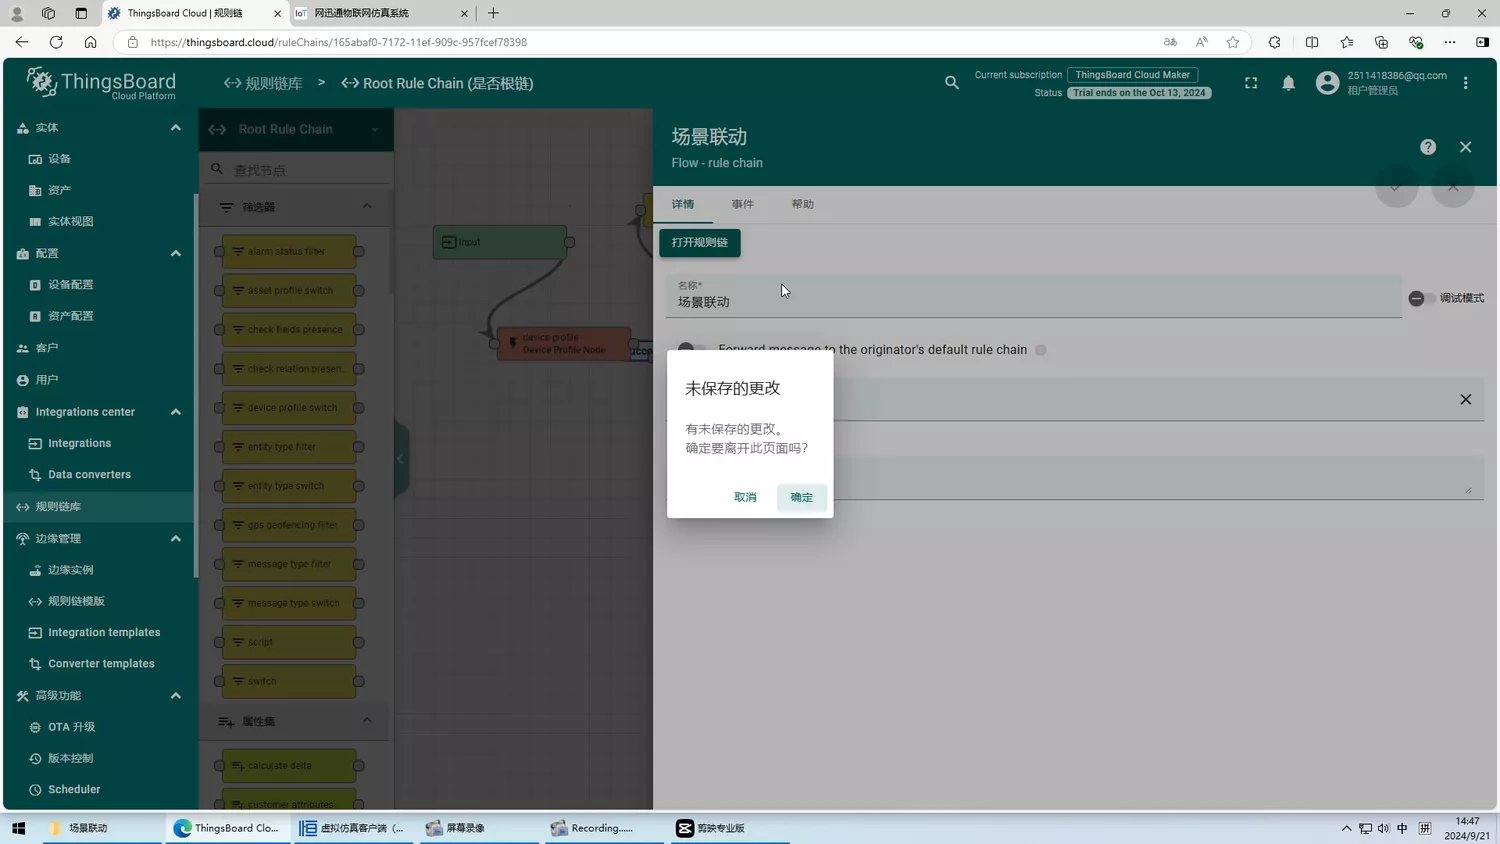
Task: Switch to the 事件 tab
Action: click(x=742, y=204)
